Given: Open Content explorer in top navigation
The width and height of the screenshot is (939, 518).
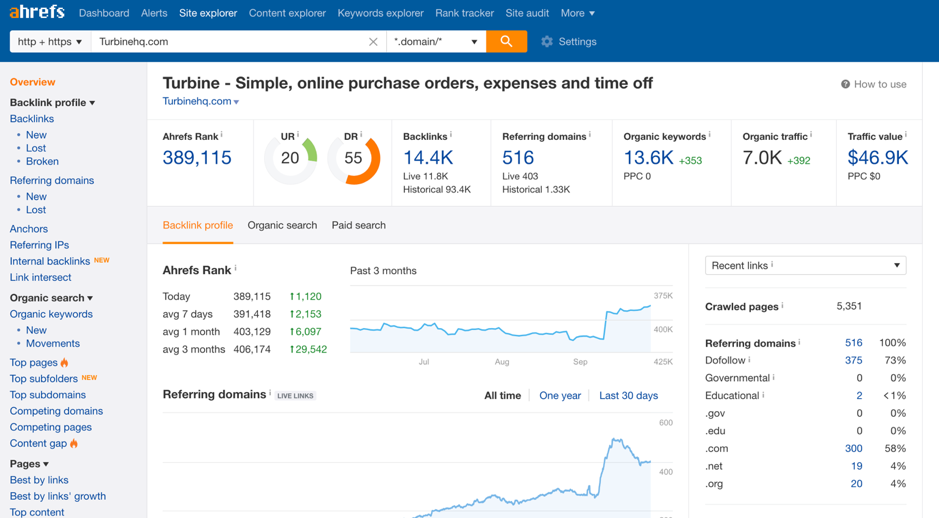Looking at the screenshot, I should (x=287, y=13).
